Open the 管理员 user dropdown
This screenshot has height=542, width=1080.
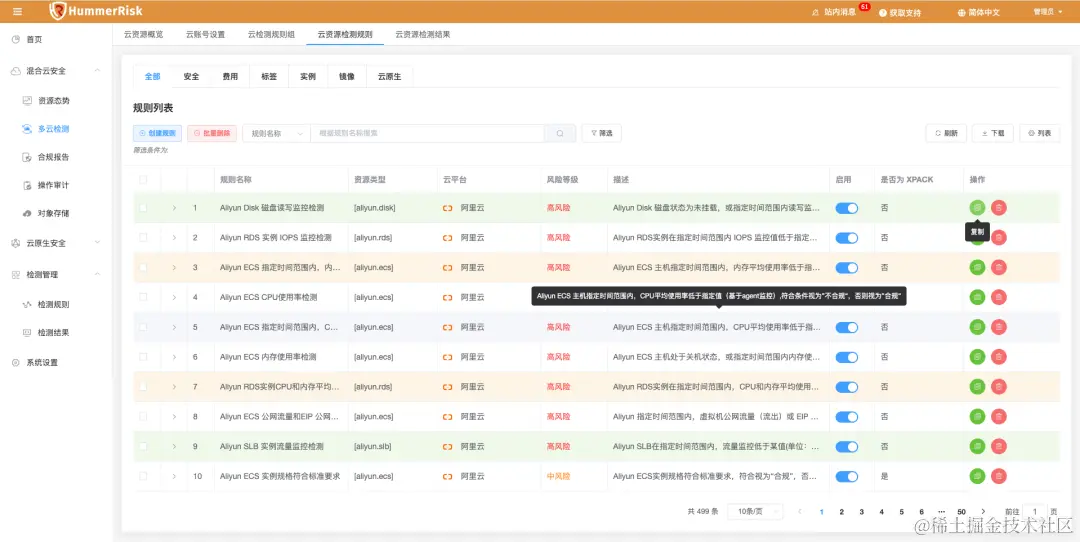click(1048, 12)
